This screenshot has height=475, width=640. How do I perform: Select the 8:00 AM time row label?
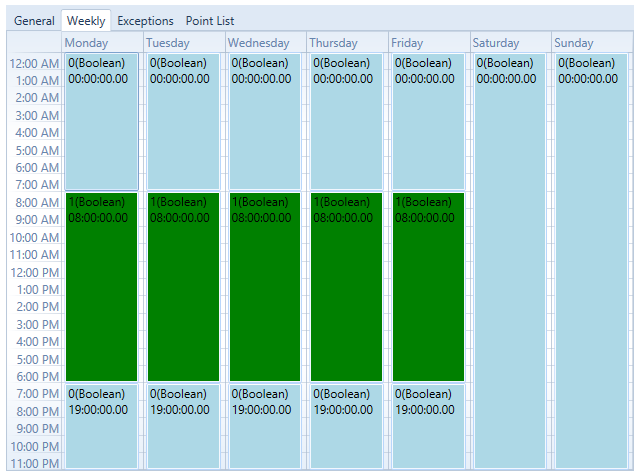35,202
